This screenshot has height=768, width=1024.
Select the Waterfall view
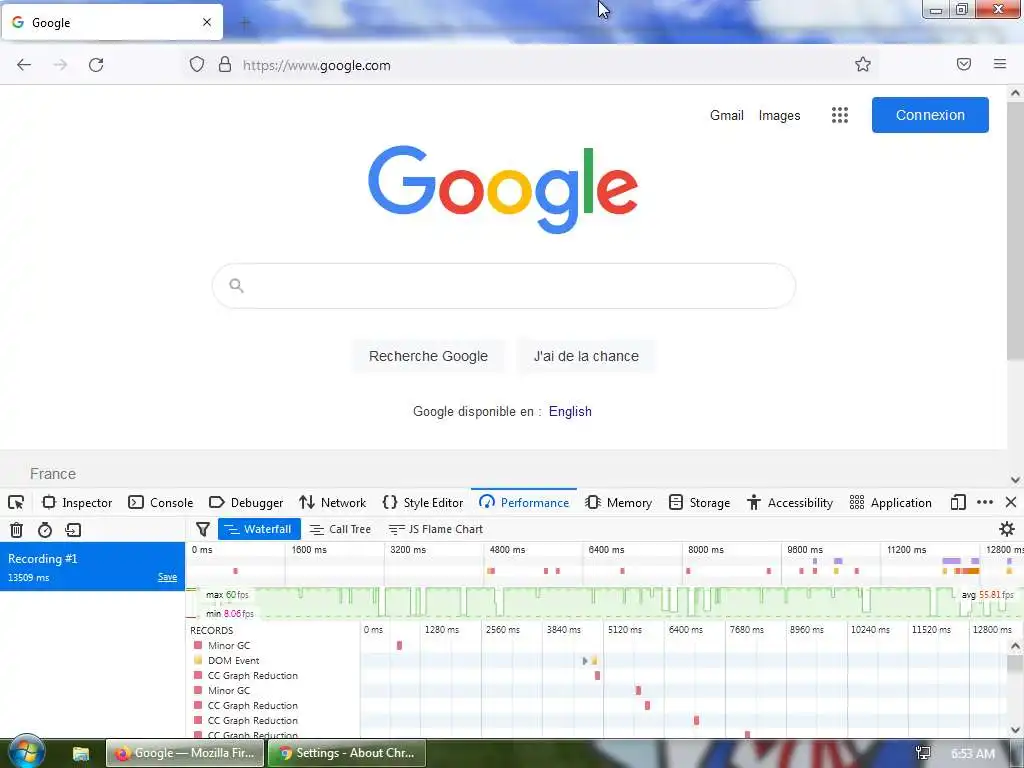coord(259,529)
